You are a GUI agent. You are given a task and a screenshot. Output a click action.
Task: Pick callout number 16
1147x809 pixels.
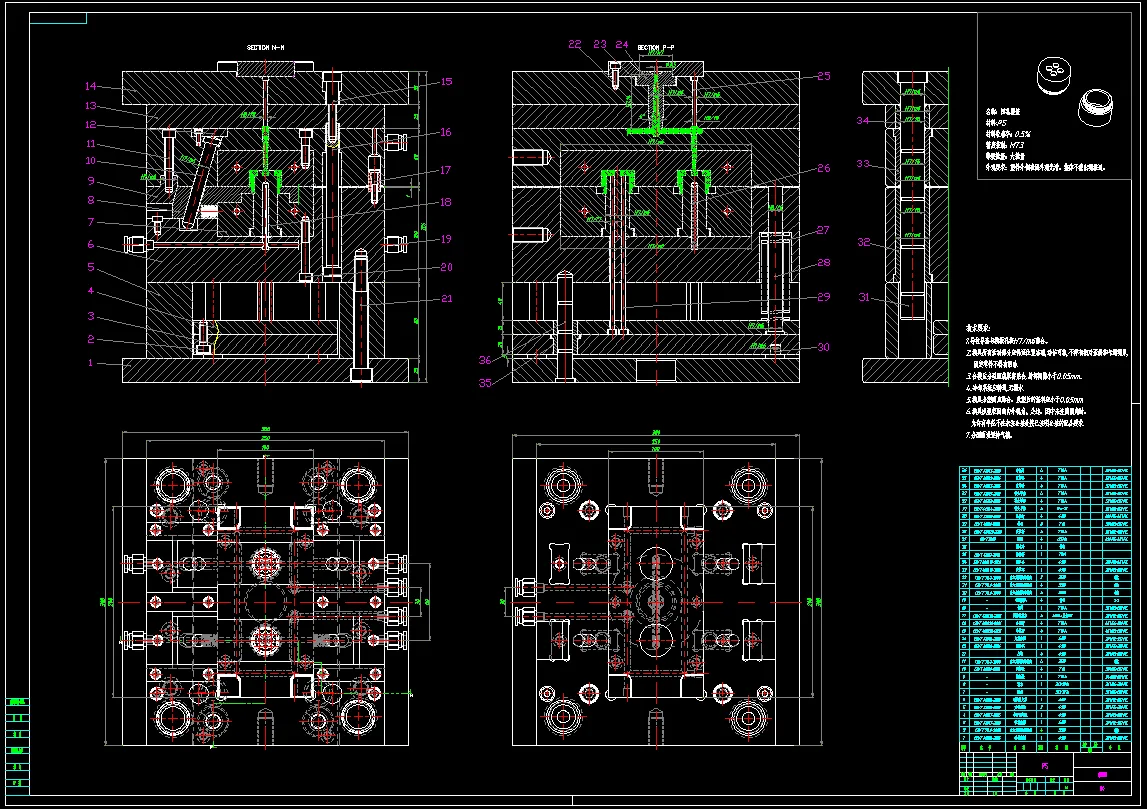[445, 132]
